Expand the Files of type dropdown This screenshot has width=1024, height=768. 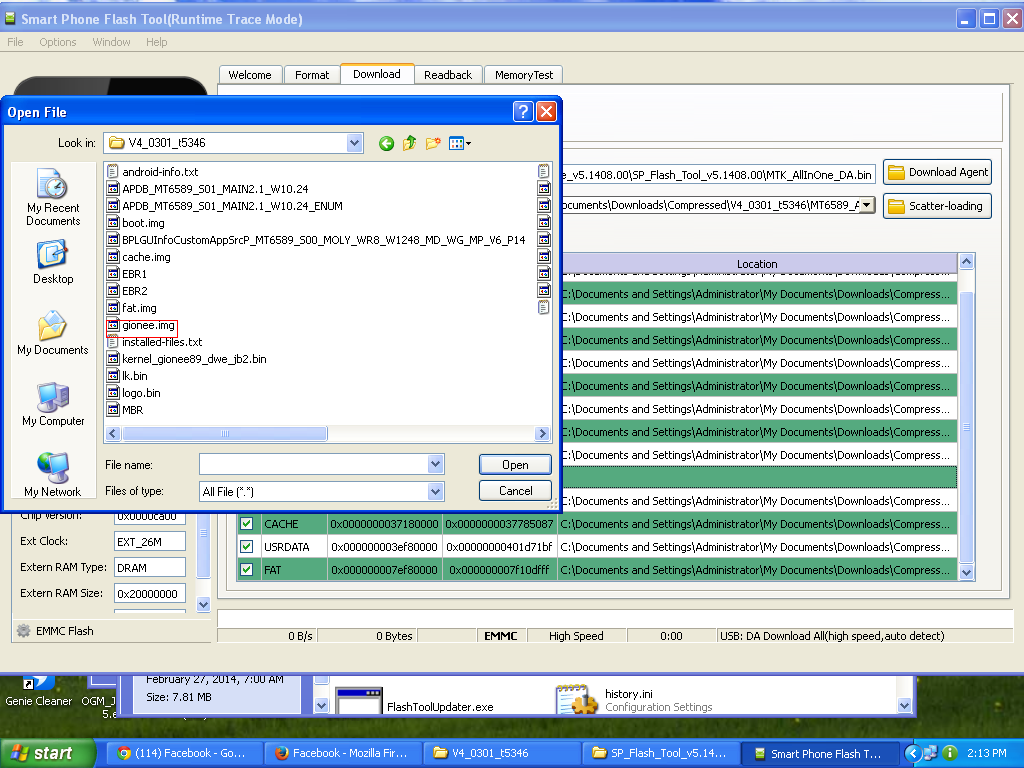point(435,491)
